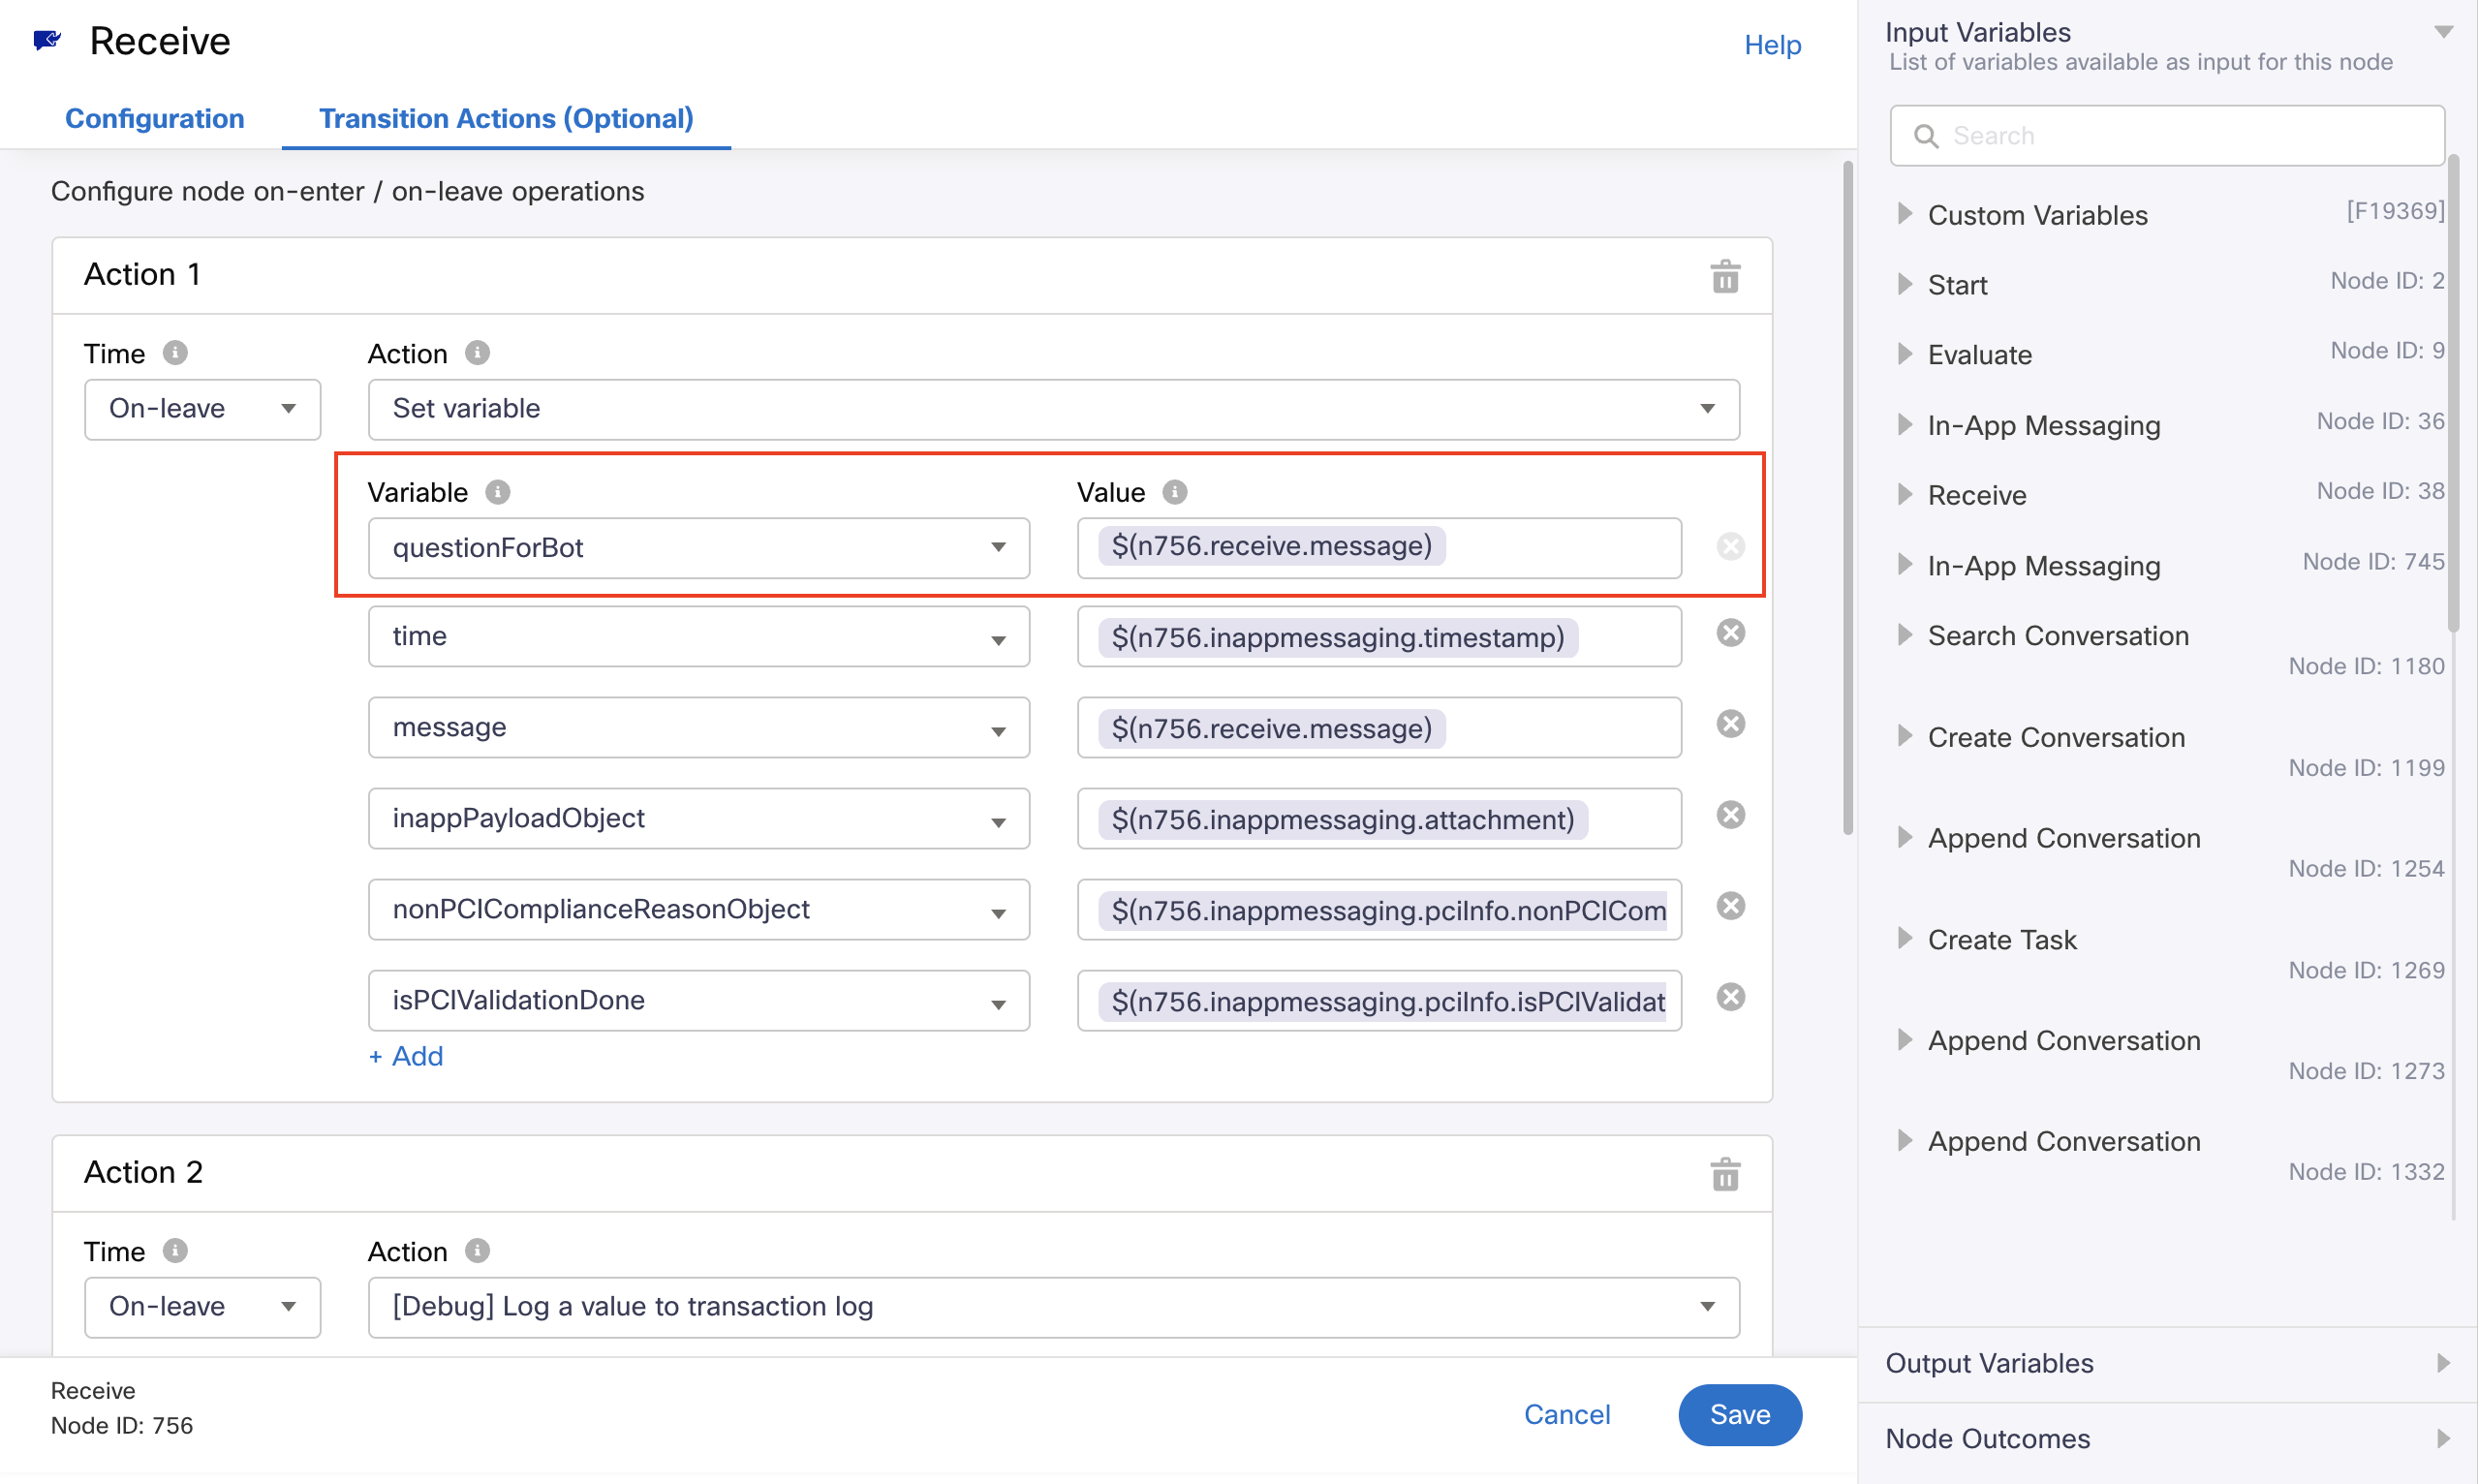The height and width of the screenshot is (1484, 2478).
Task: Click the Action info icon in Action 1
Action: click(477, 353)
